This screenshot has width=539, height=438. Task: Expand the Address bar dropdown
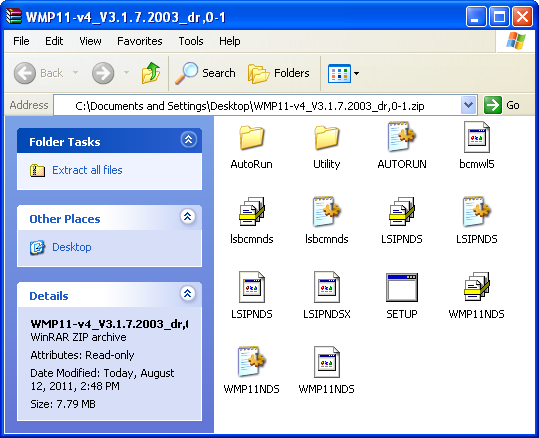468,105
